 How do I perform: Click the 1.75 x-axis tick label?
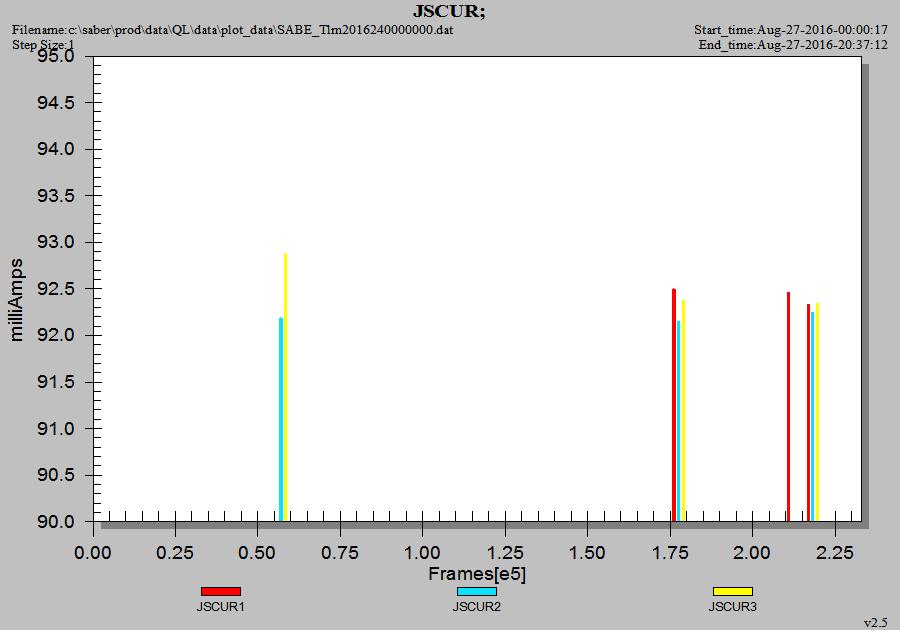pyautogui.click(x=670, y=553)
